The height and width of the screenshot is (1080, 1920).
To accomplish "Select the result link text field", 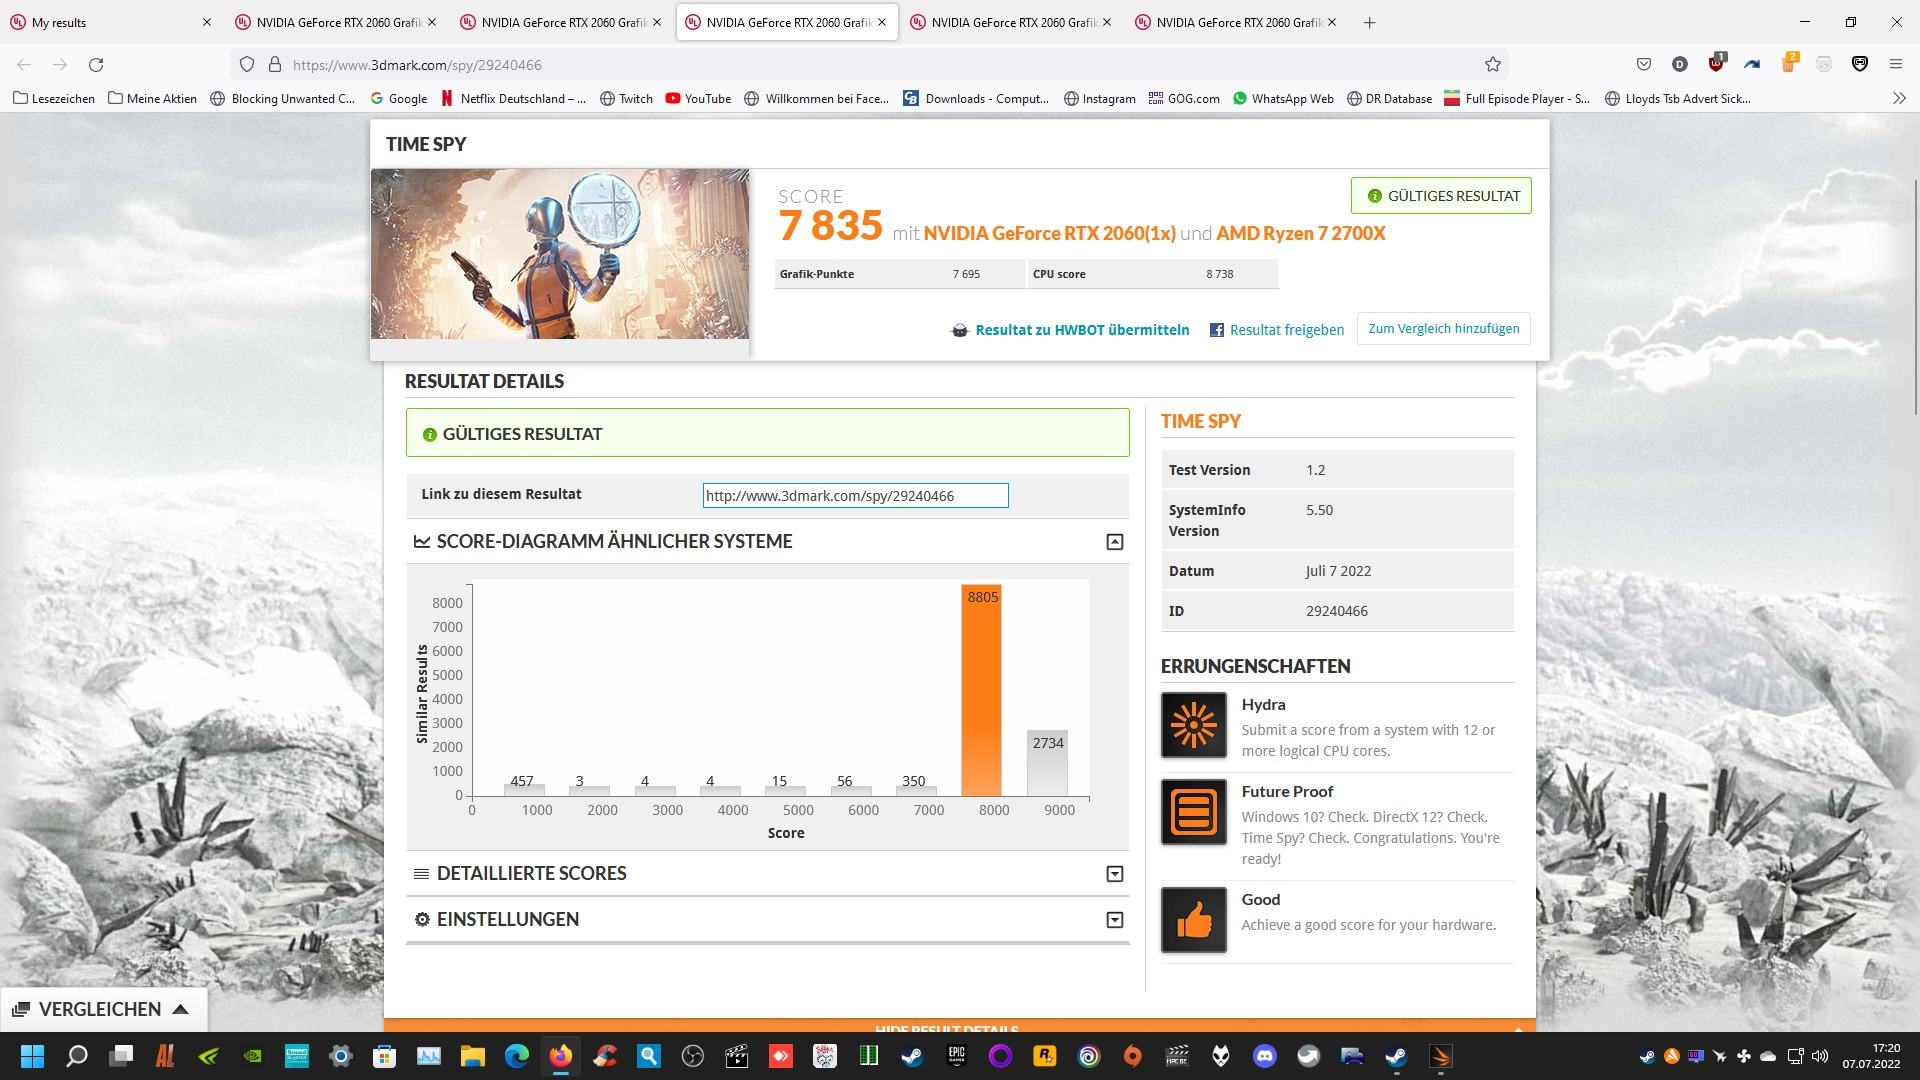I will tap(855, 495).
